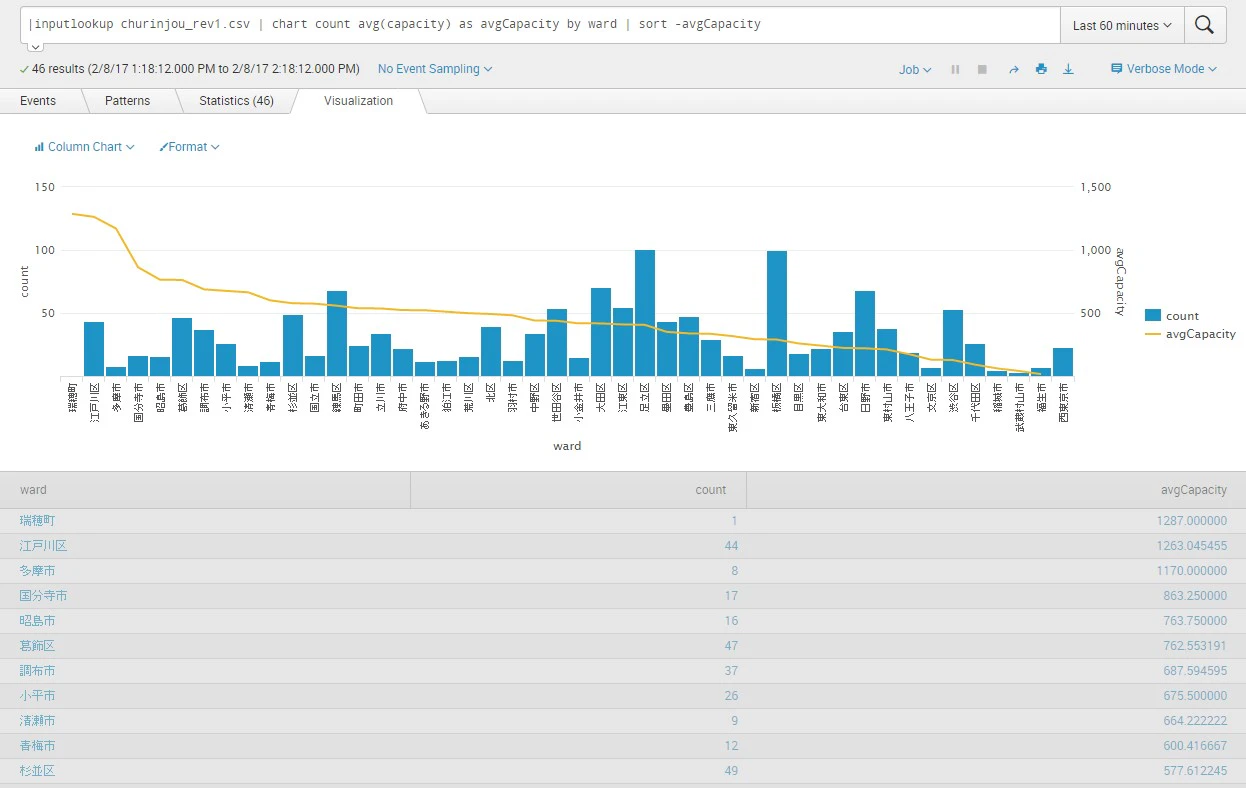Click the avgCapacity legend line swatch

(1153, 334)
